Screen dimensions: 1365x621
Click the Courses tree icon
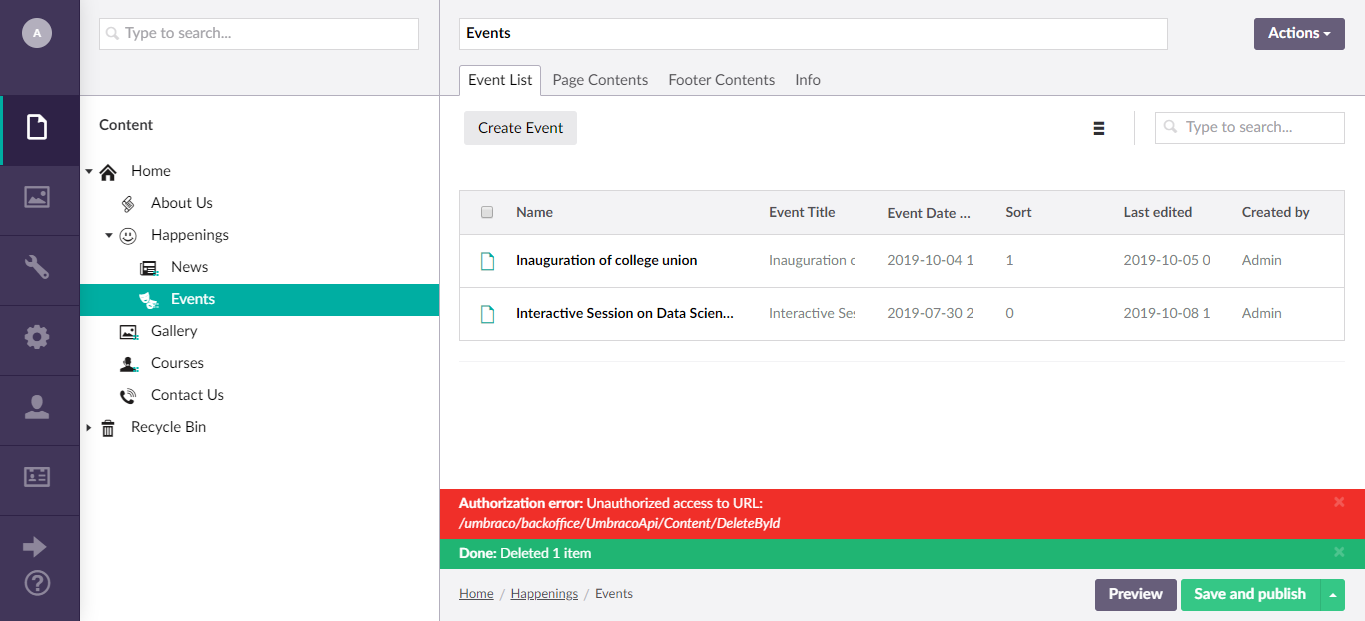click(128, 364)
